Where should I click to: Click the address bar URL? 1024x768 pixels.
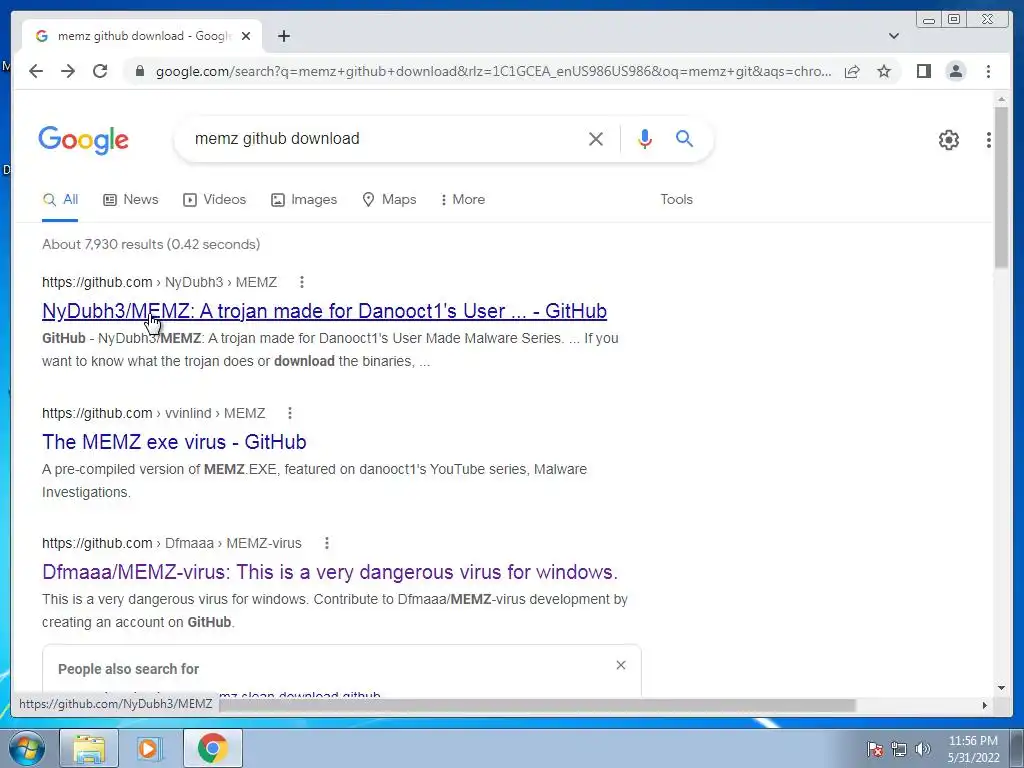coord(493,71)
